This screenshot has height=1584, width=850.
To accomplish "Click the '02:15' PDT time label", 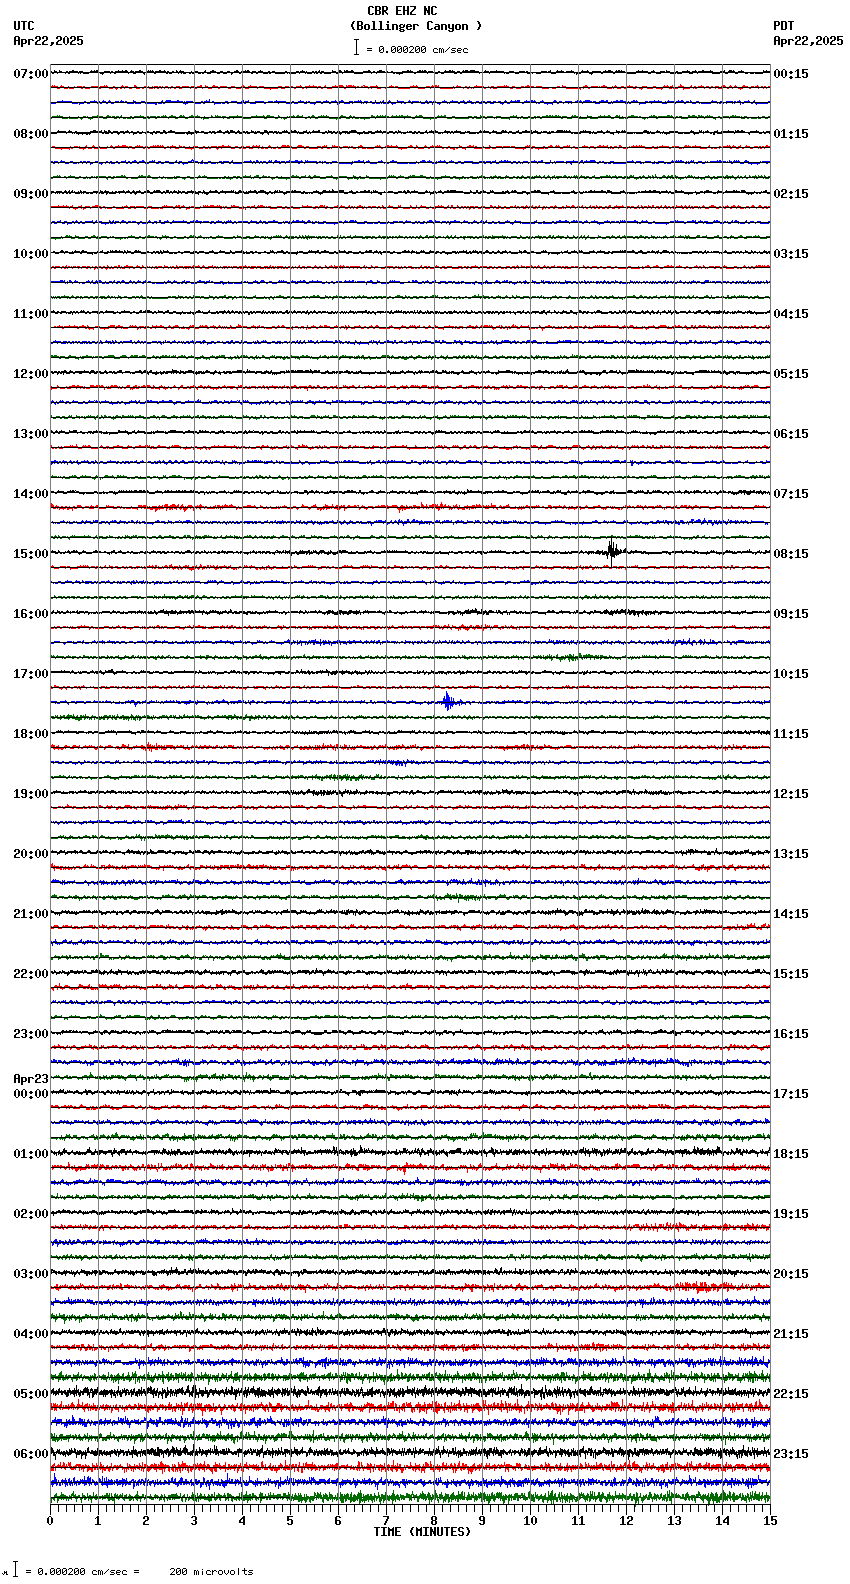I will pos(791,194).
